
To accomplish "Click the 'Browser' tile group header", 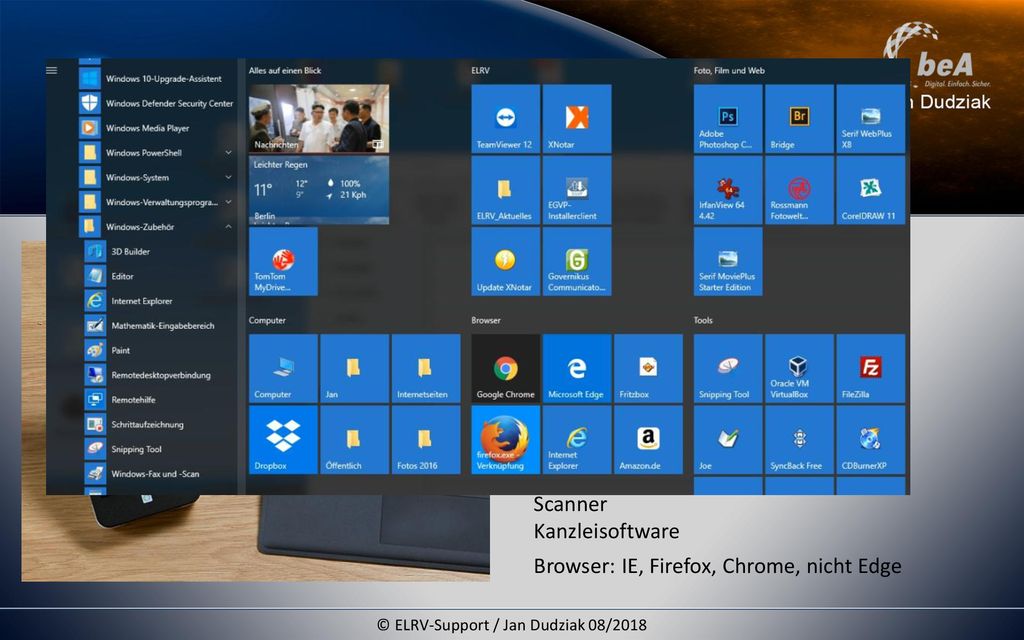I will click(486, 320).
